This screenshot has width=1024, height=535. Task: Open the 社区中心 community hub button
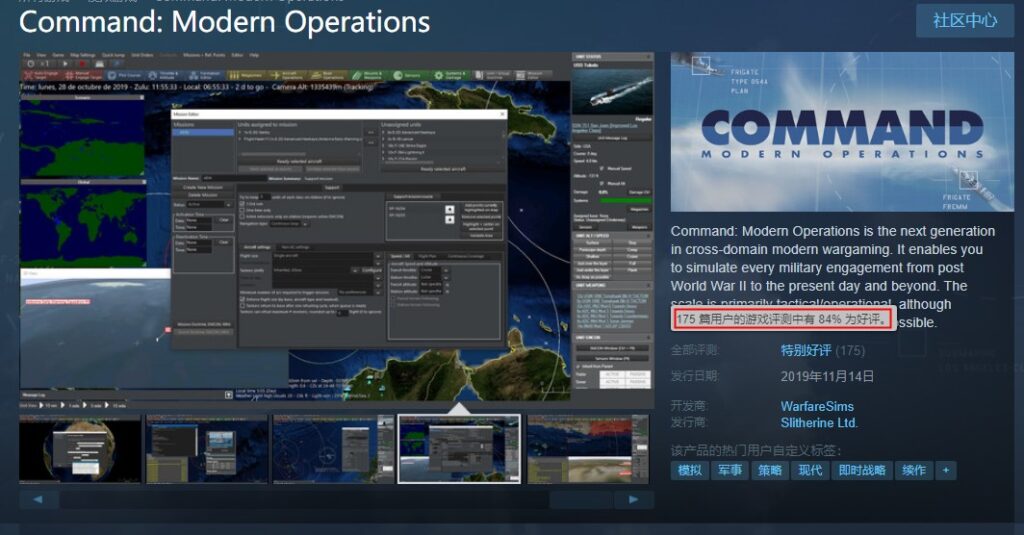pyautogui.click(x=965, y=21)
